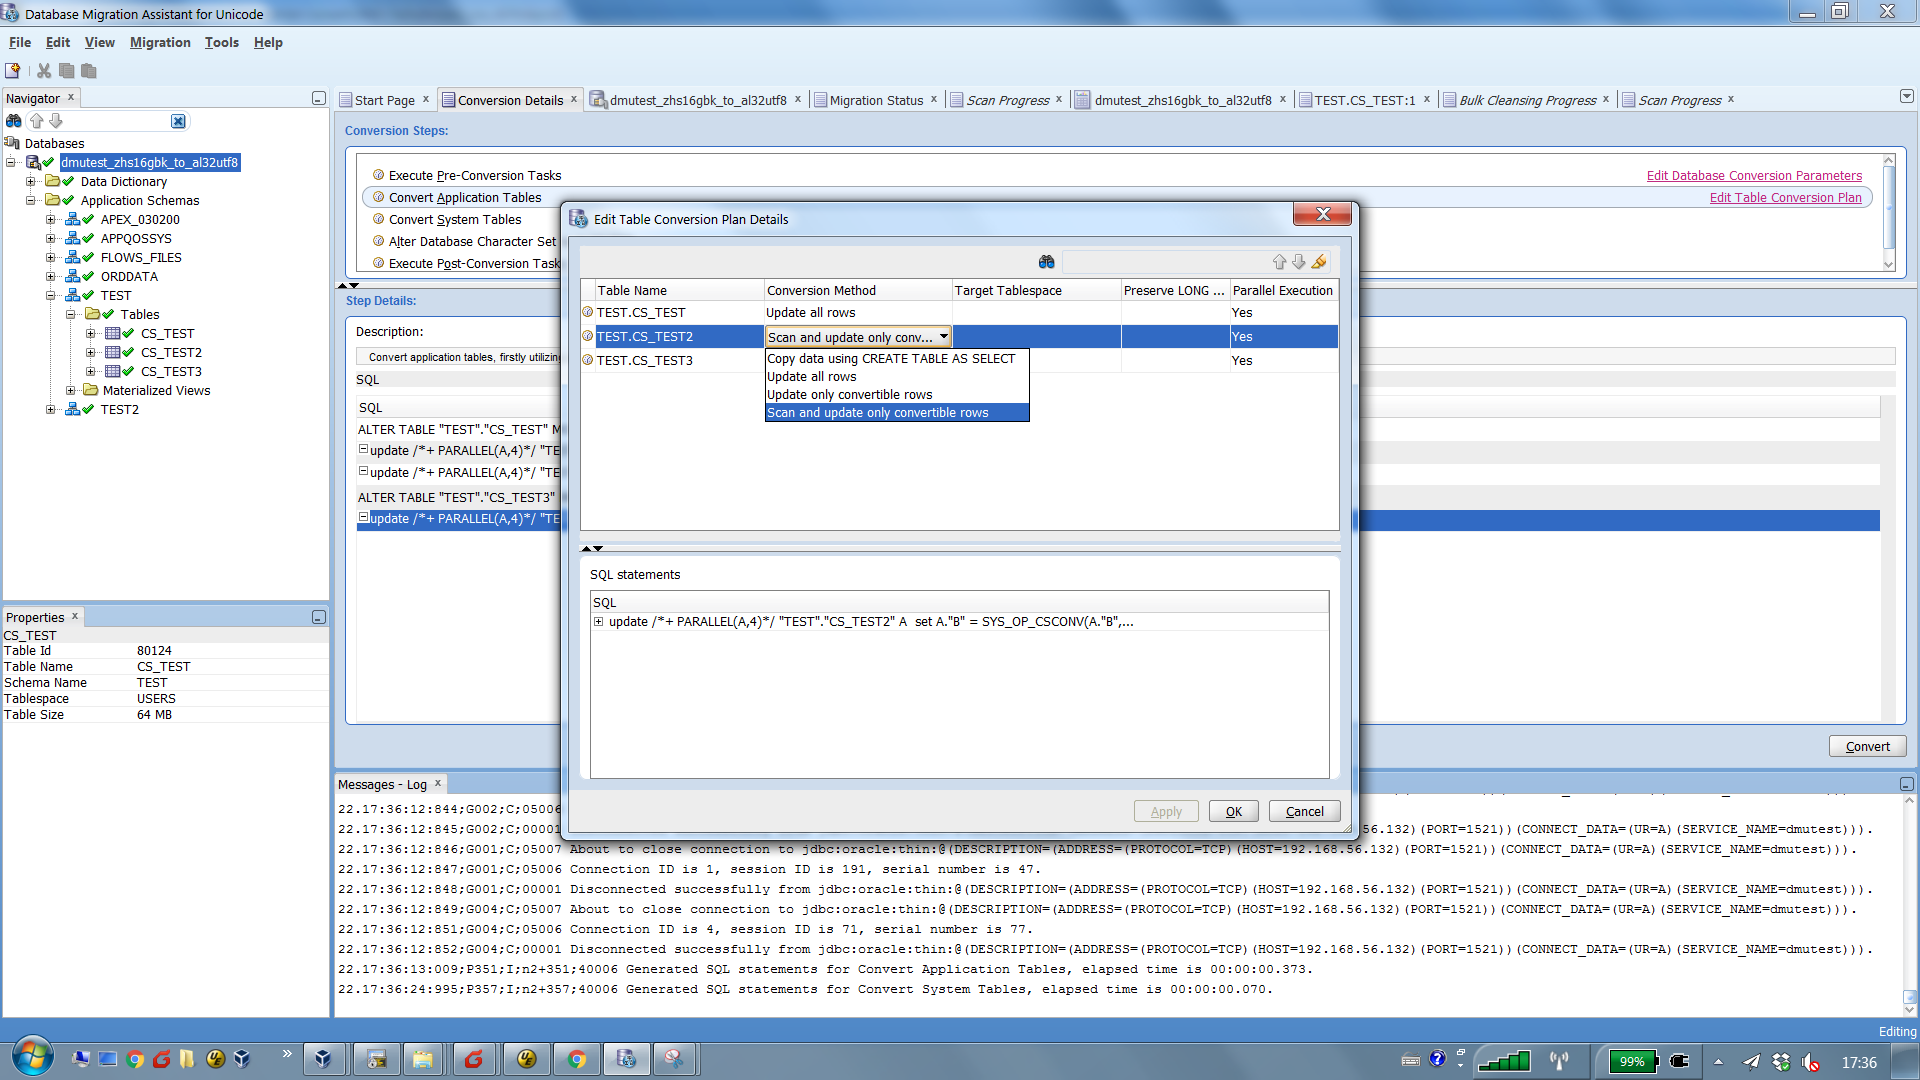Expand SQL update statement in dialog
This screenshot has width=1920, height=1080.
click(x=599, y=621)
